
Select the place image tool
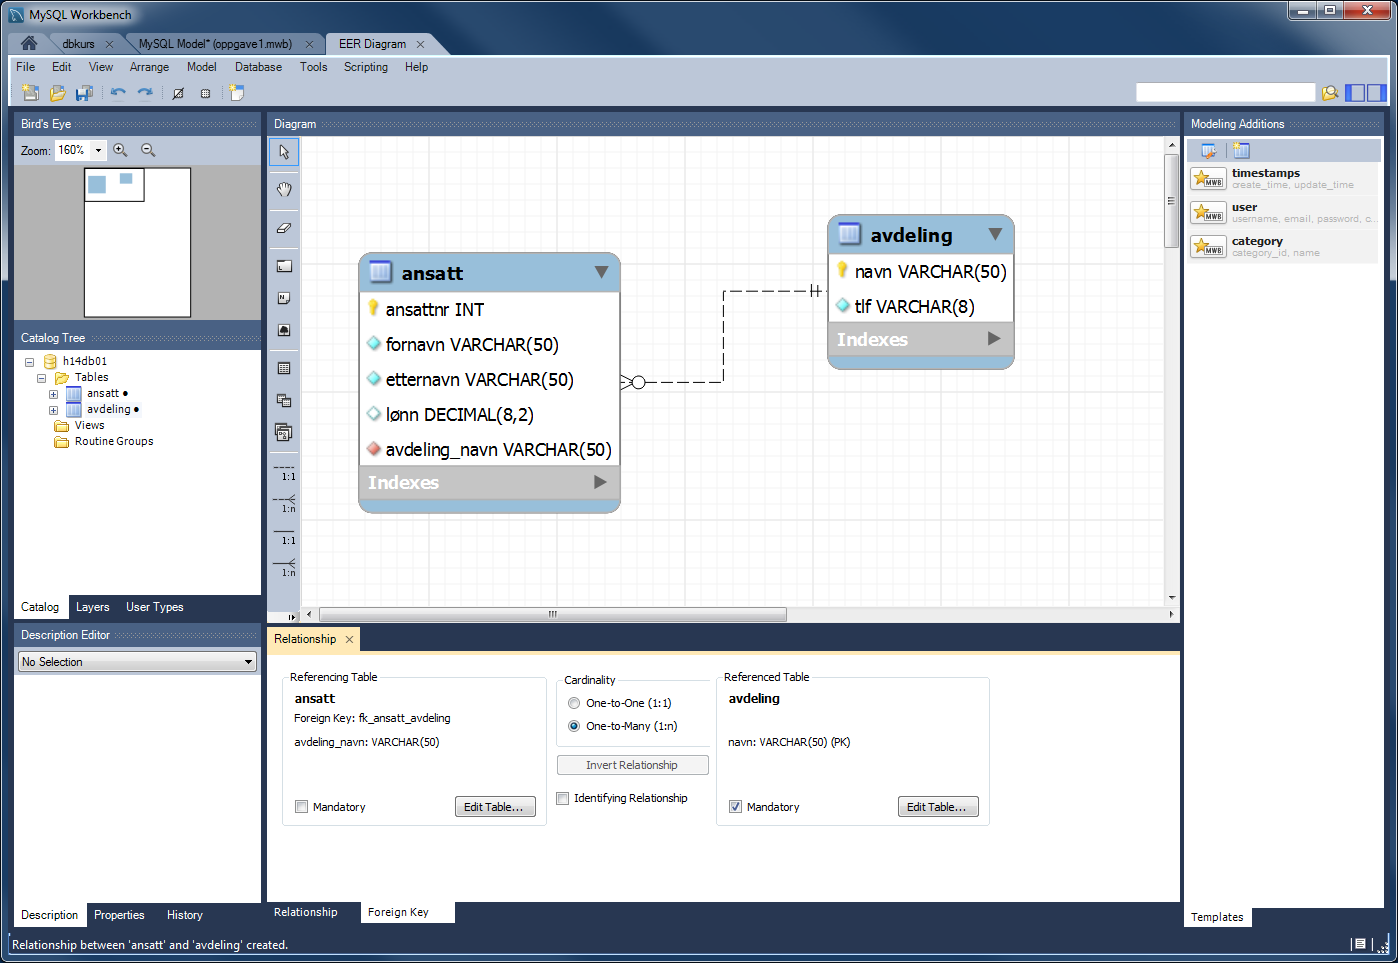pyautogui.click(x=284, y=330)
